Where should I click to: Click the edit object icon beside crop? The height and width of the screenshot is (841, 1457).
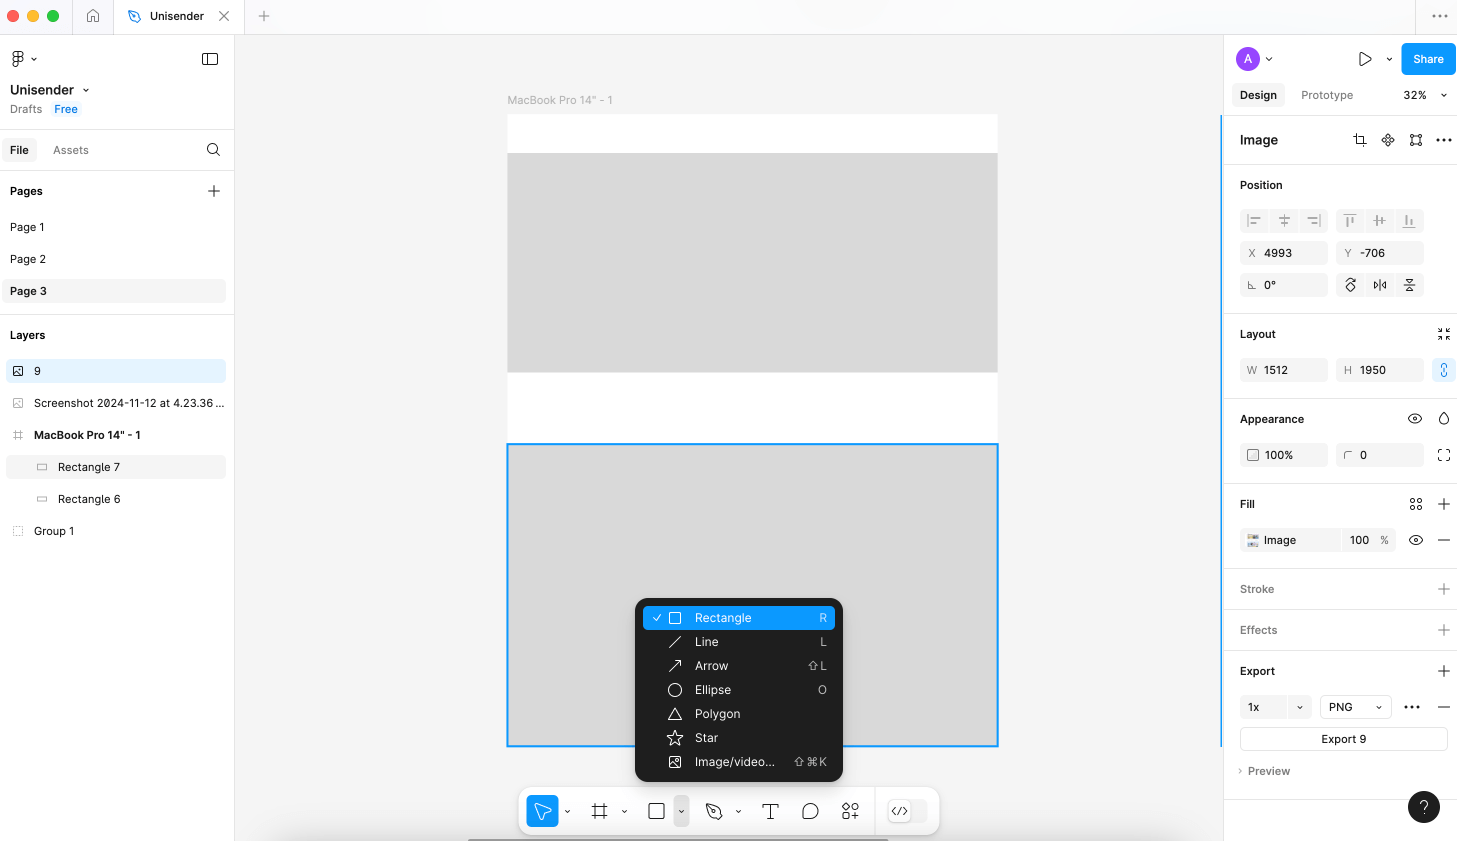click(x=1416, y=140)
